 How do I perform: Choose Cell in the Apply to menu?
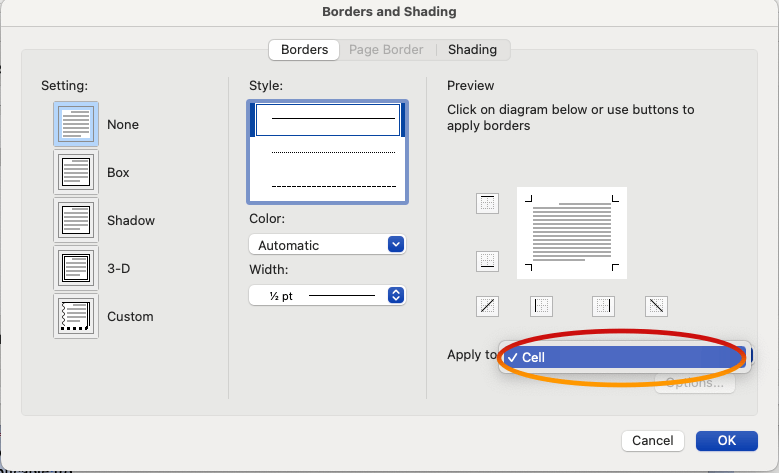tap(624, 357)
